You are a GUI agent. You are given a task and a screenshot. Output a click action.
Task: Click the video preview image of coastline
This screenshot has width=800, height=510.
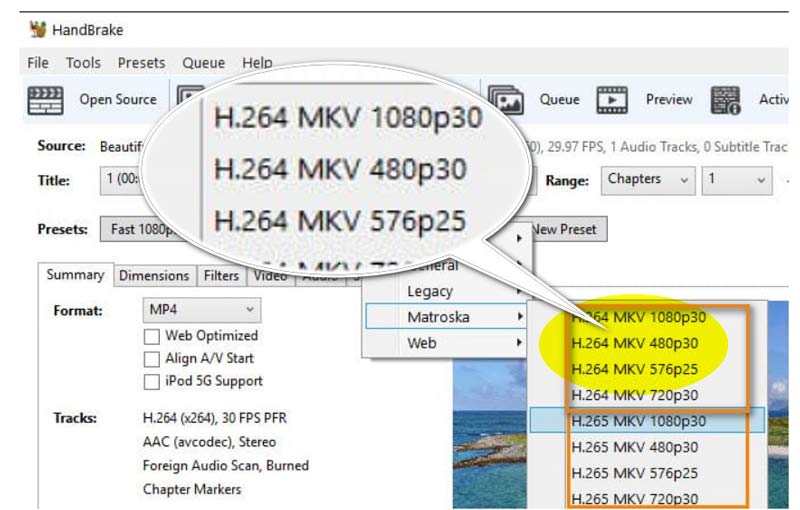click(x=490, y=434)
